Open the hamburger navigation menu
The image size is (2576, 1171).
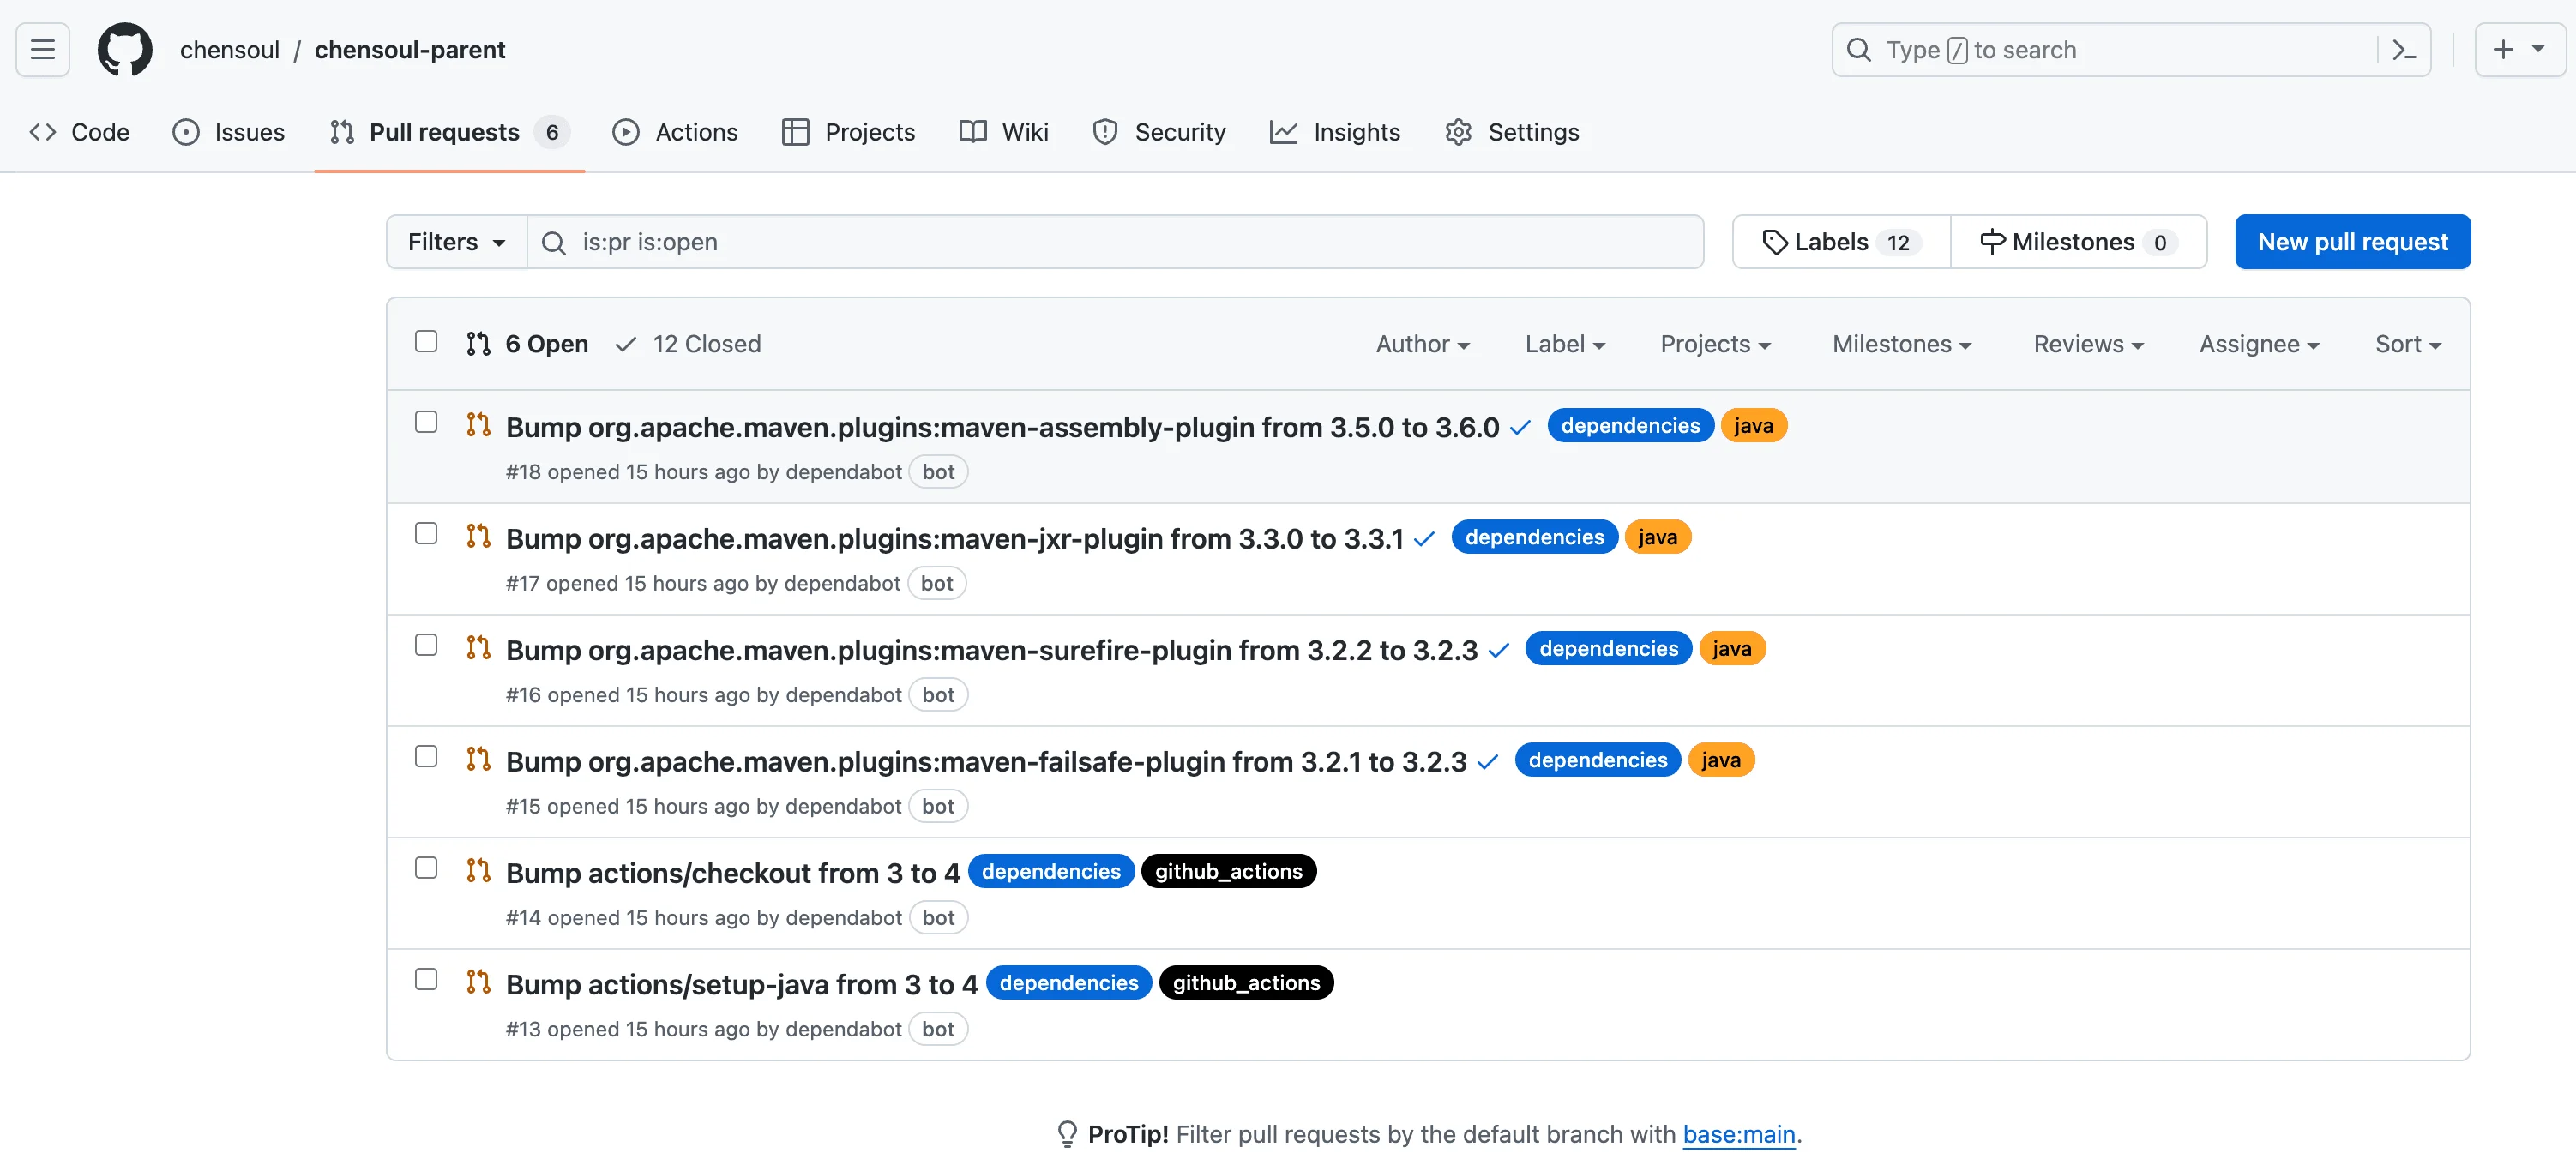[43, 49]
